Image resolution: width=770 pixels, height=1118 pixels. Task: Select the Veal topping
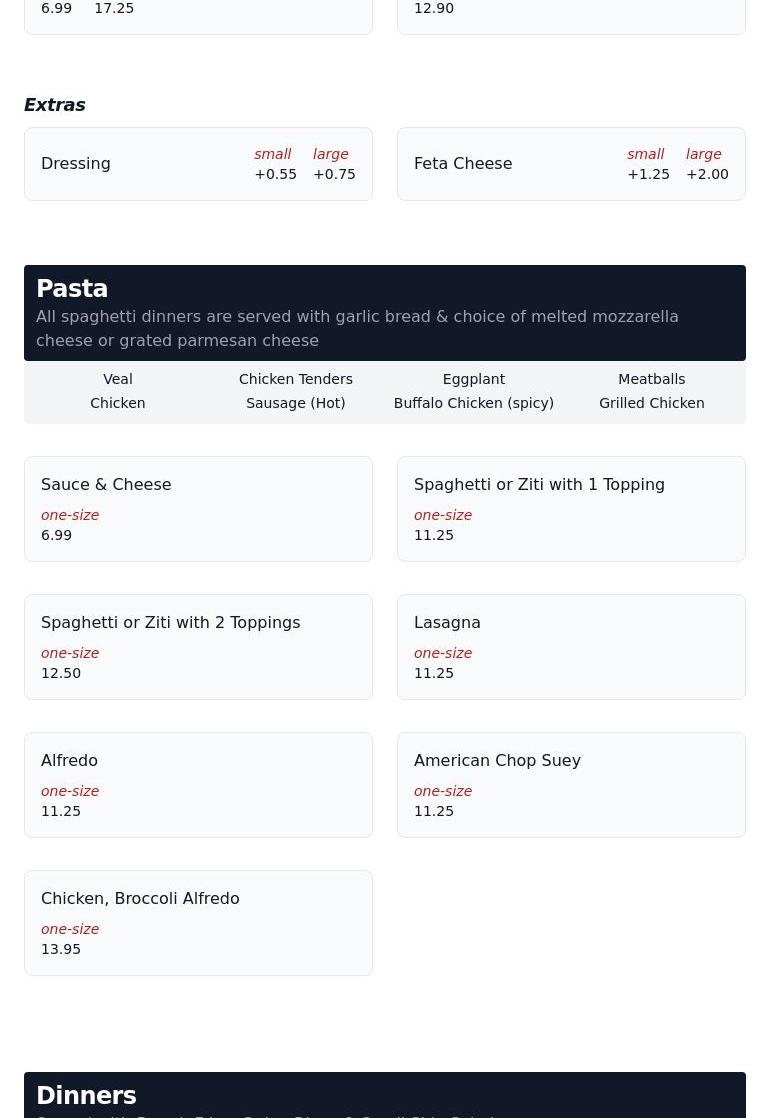118,379
